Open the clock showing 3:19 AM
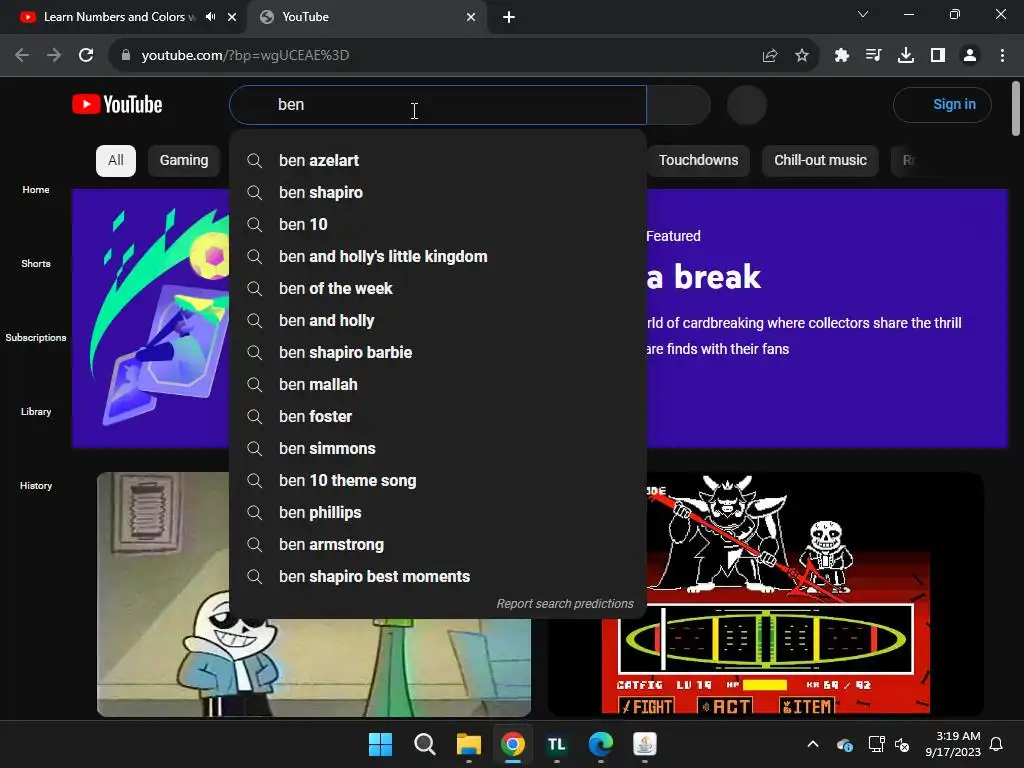The width and height of the screenshot is (1024, 768). [x=953, y=744]
